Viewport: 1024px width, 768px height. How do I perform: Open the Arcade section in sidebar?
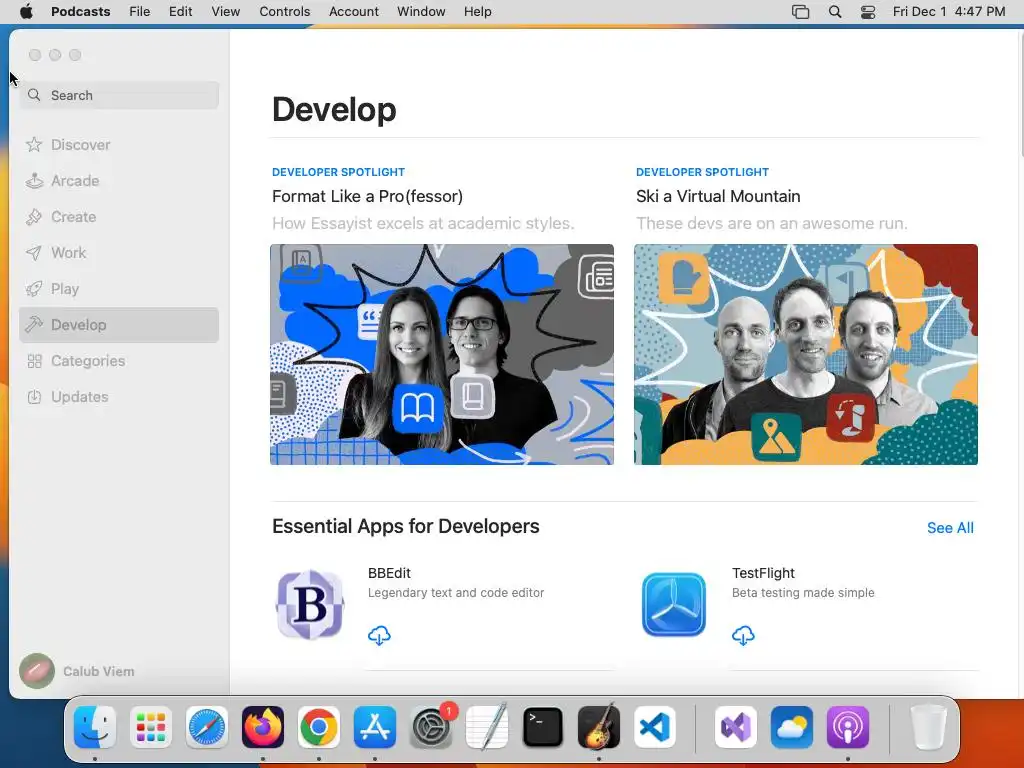(x=119, y=180)
